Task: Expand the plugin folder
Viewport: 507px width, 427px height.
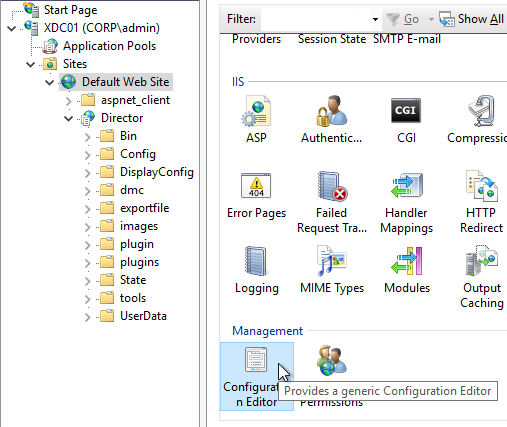Action: click(87, 245)
